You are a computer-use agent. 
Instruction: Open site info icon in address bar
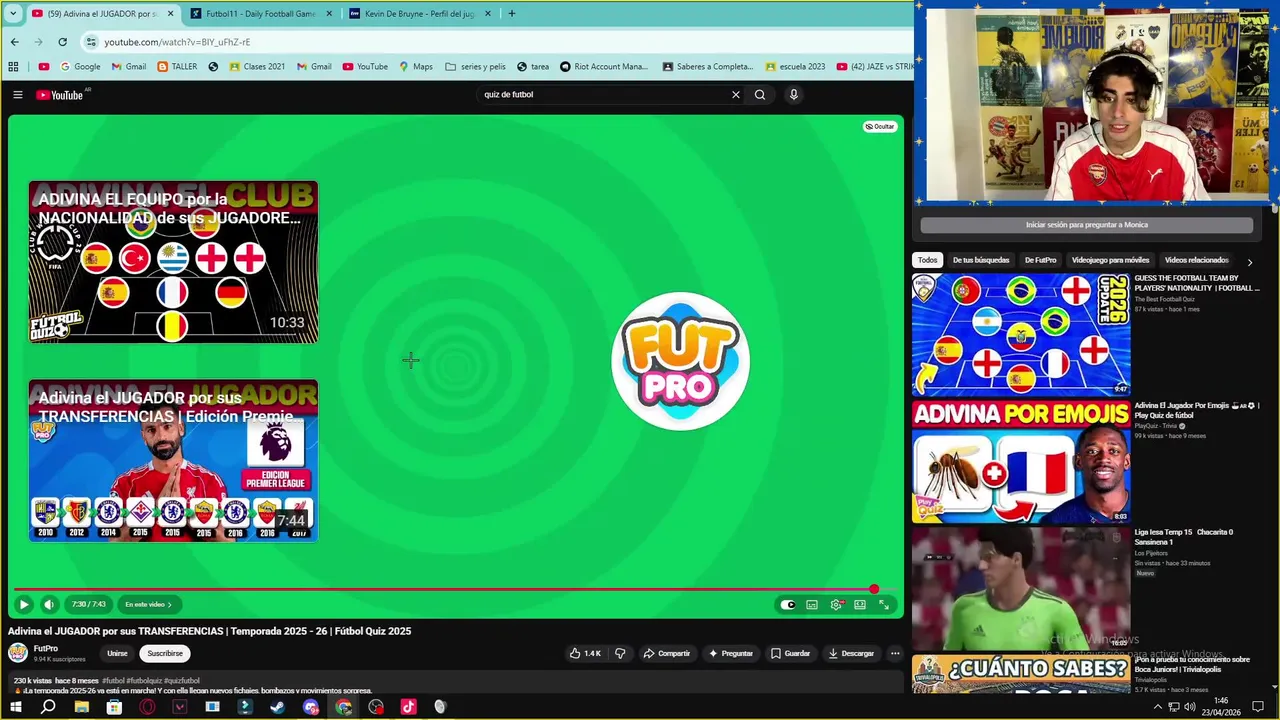(x=91, y=42)
